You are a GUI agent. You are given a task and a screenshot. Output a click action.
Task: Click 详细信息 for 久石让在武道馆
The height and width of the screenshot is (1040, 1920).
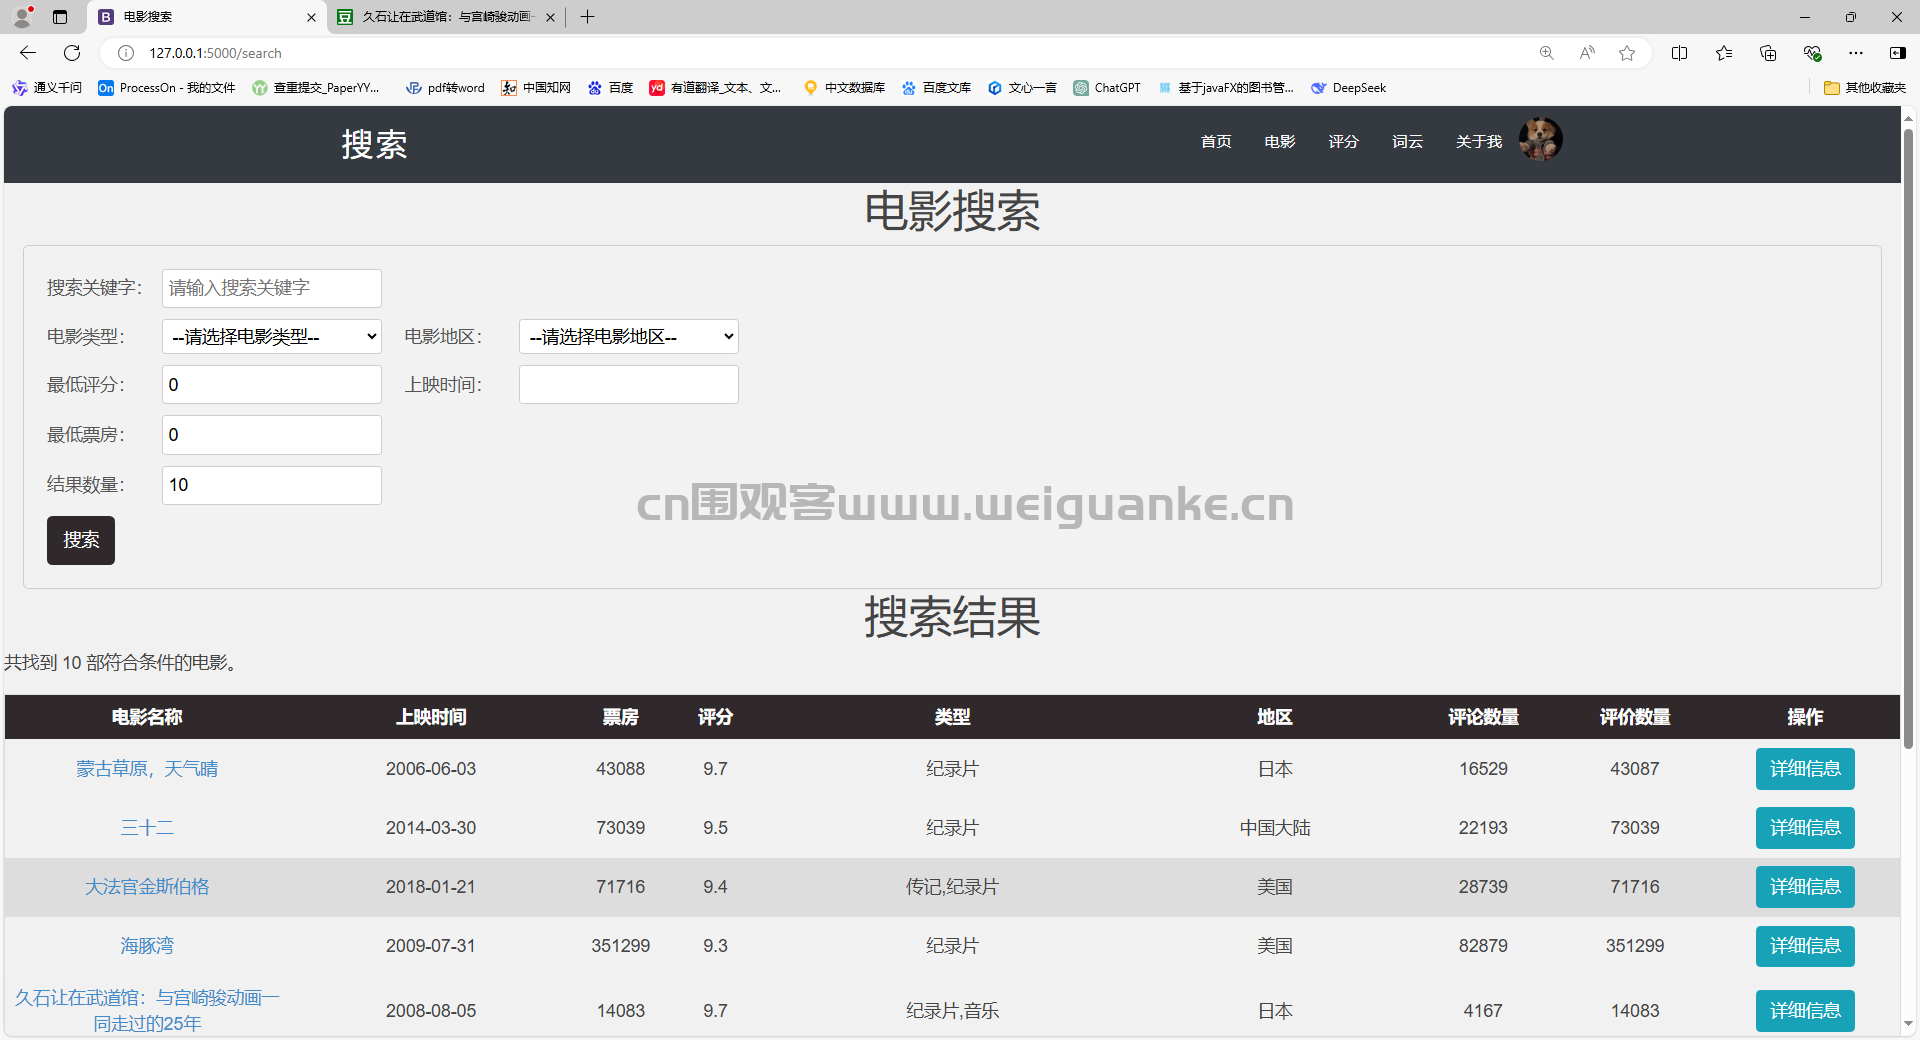(1805, 1011)
